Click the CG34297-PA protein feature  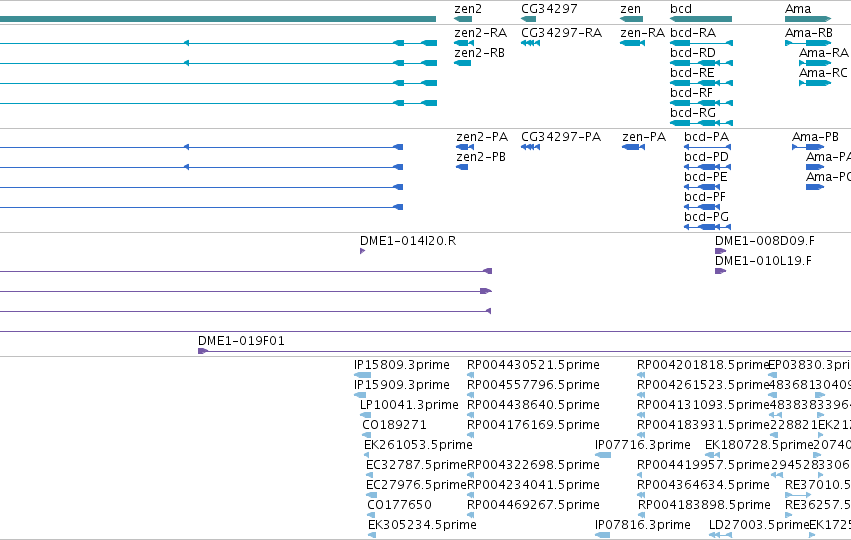[x=530, y=147]
